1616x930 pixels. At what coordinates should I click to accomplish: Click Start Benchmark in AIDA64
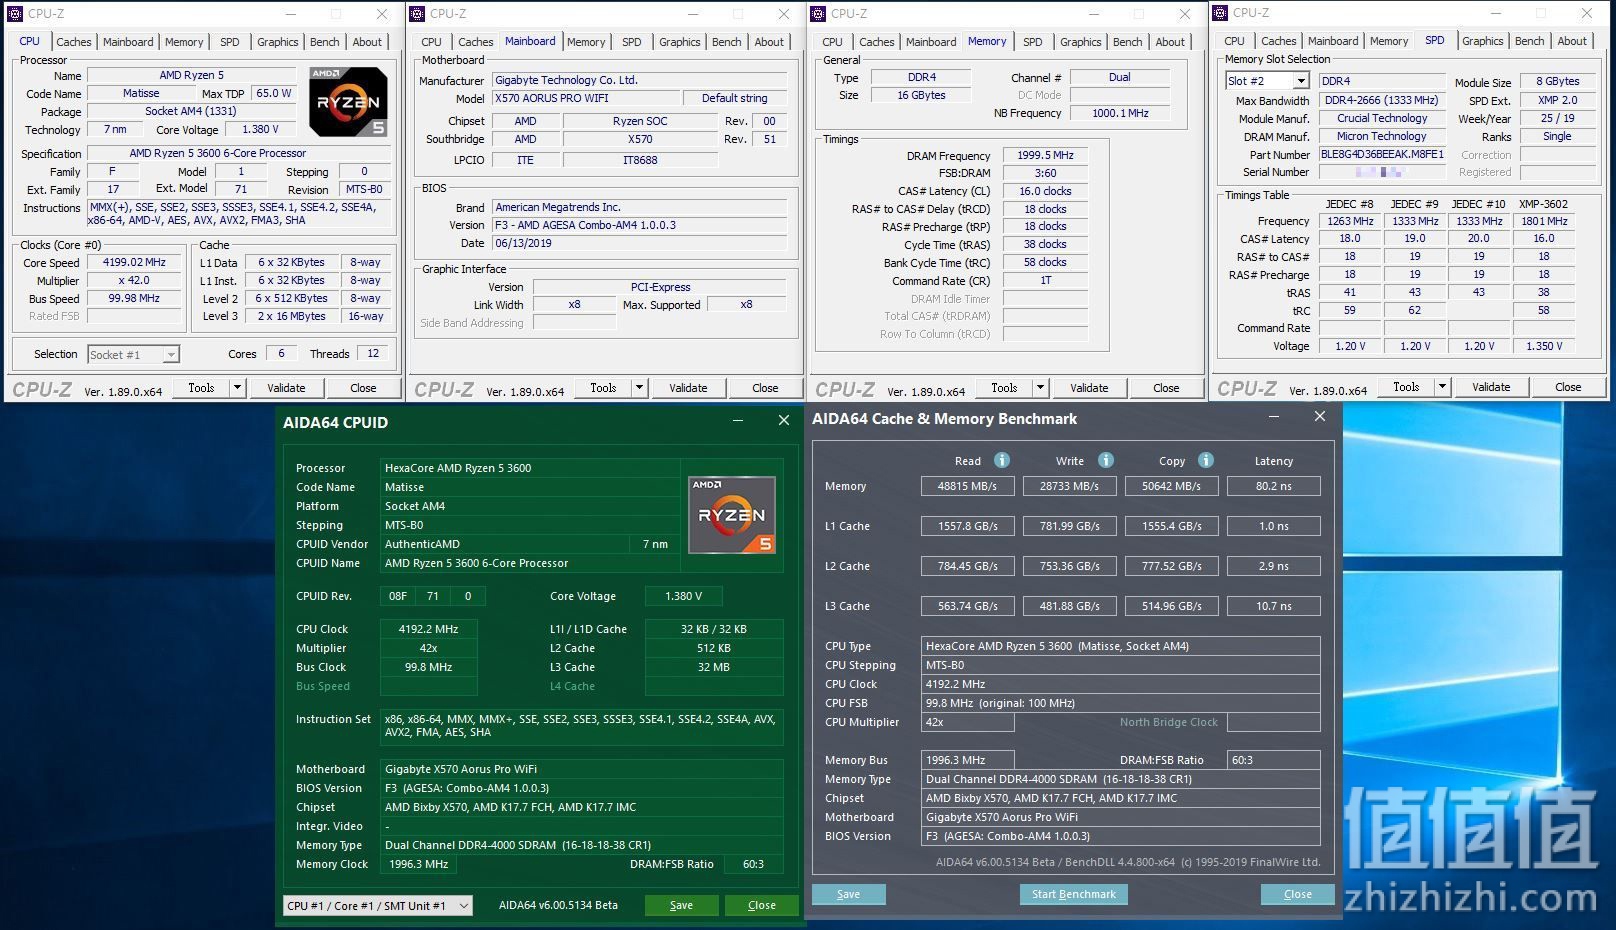click(1074, 894)
